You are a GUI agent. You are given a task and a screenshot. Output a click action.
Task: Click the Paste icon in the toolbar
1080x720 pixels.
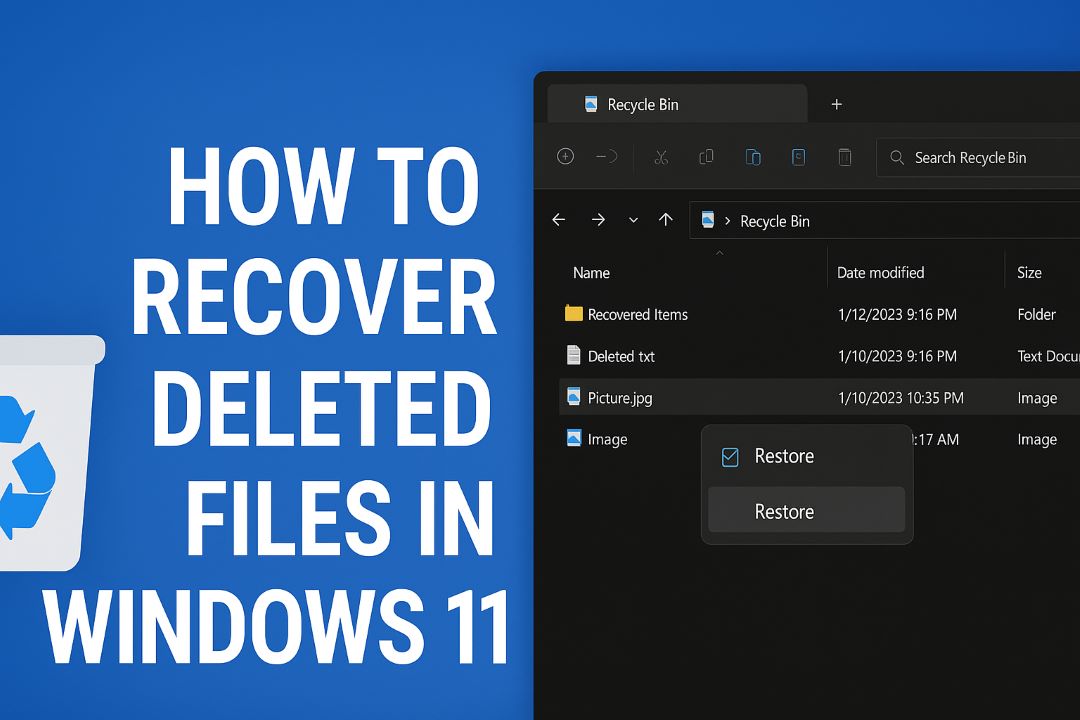coord(753,157)
